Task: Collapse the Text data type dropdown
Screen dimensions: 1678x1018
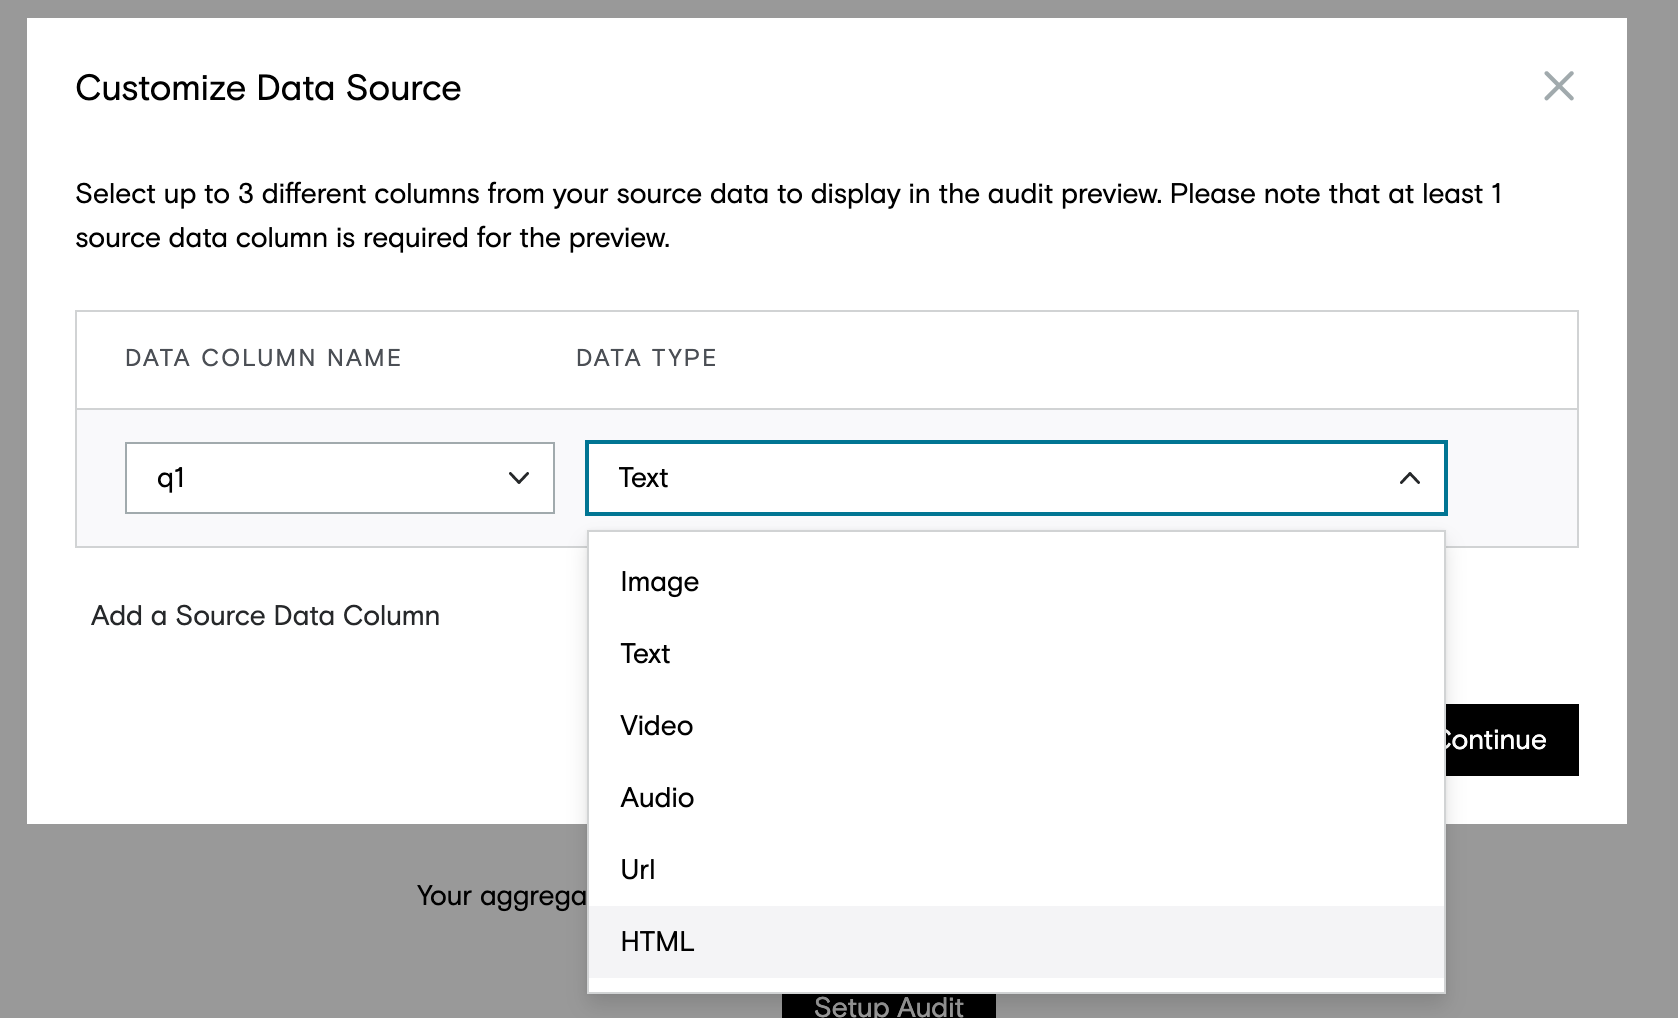Action: 1016,478
